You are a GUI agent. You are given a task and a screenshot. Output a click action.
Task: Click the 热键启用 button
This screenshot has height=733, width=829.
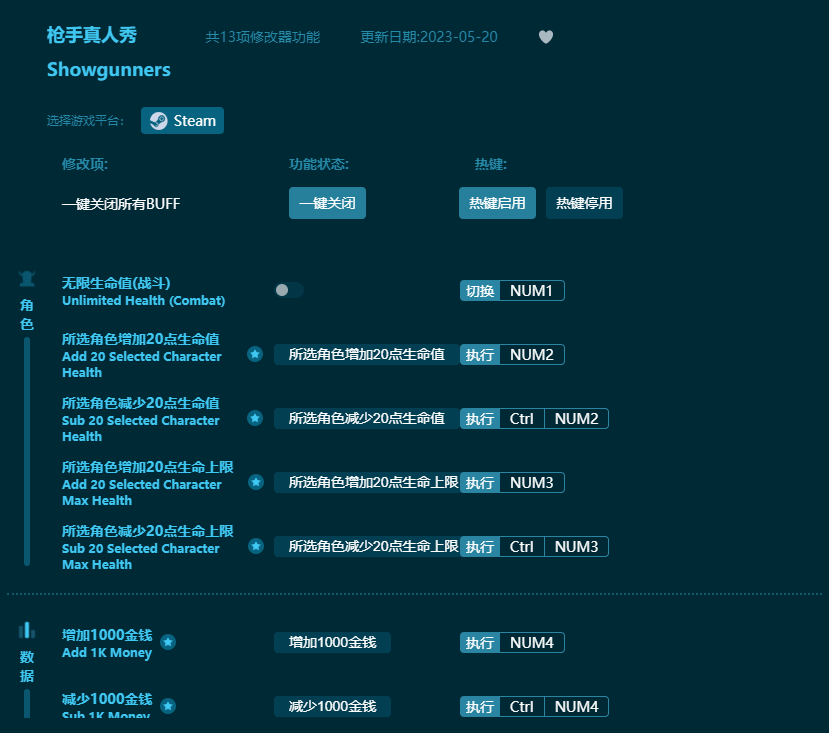(497, 202)
